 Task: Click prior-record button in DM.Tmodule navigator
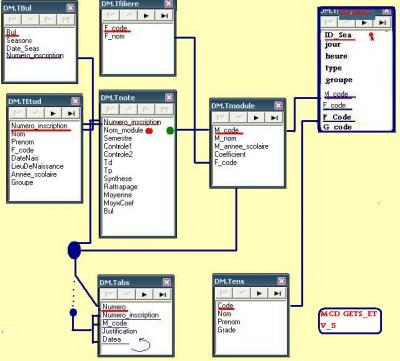click(x=238, y=117)
